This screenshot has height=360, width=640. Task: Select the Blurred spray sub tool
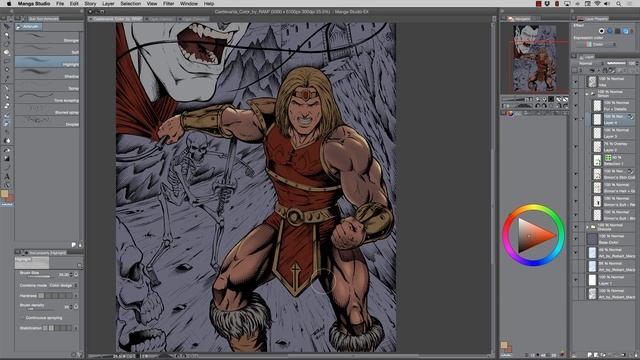pos(47,109)
